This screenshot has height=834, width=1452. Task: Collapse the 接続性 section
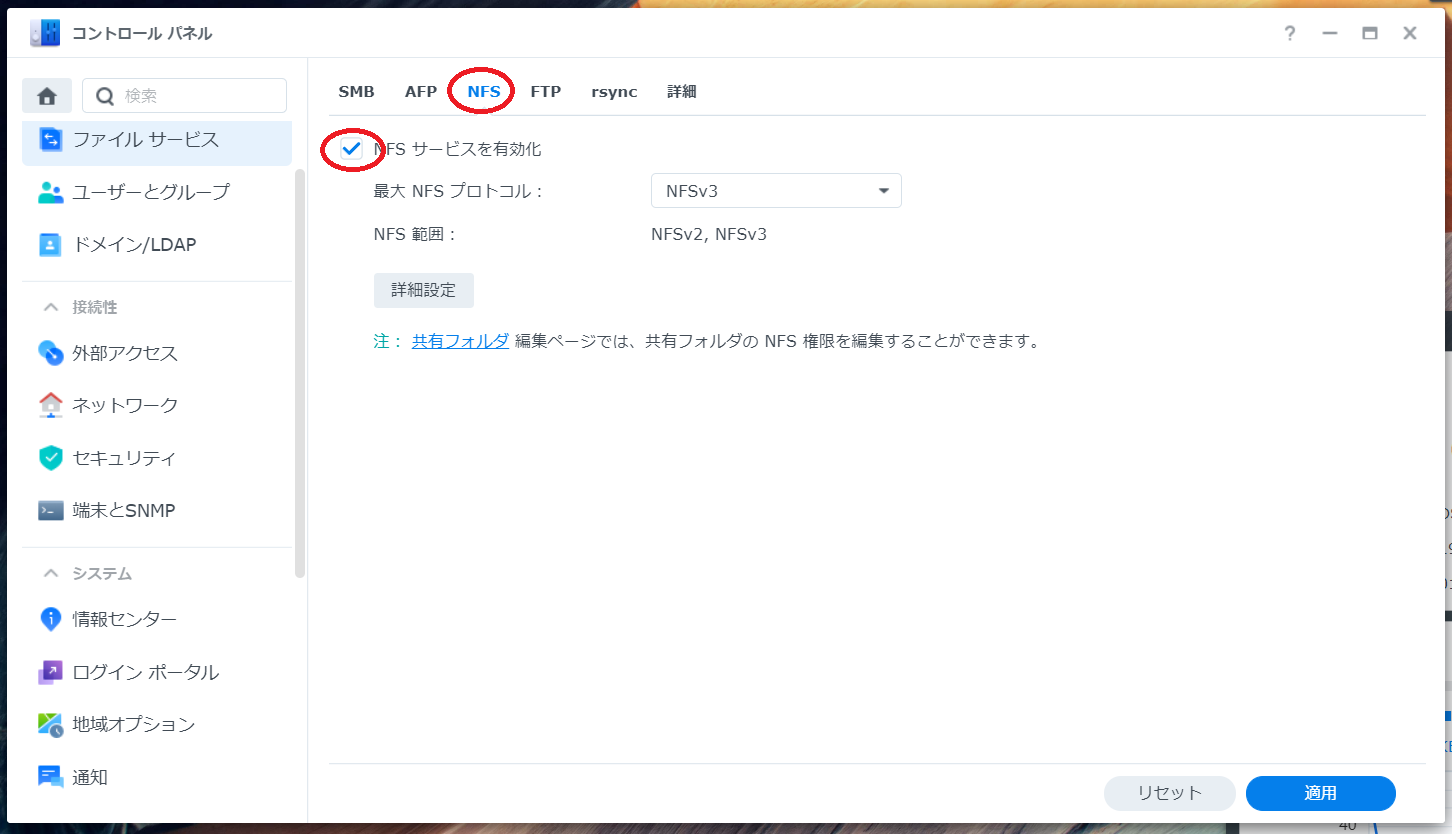point(51,308)
